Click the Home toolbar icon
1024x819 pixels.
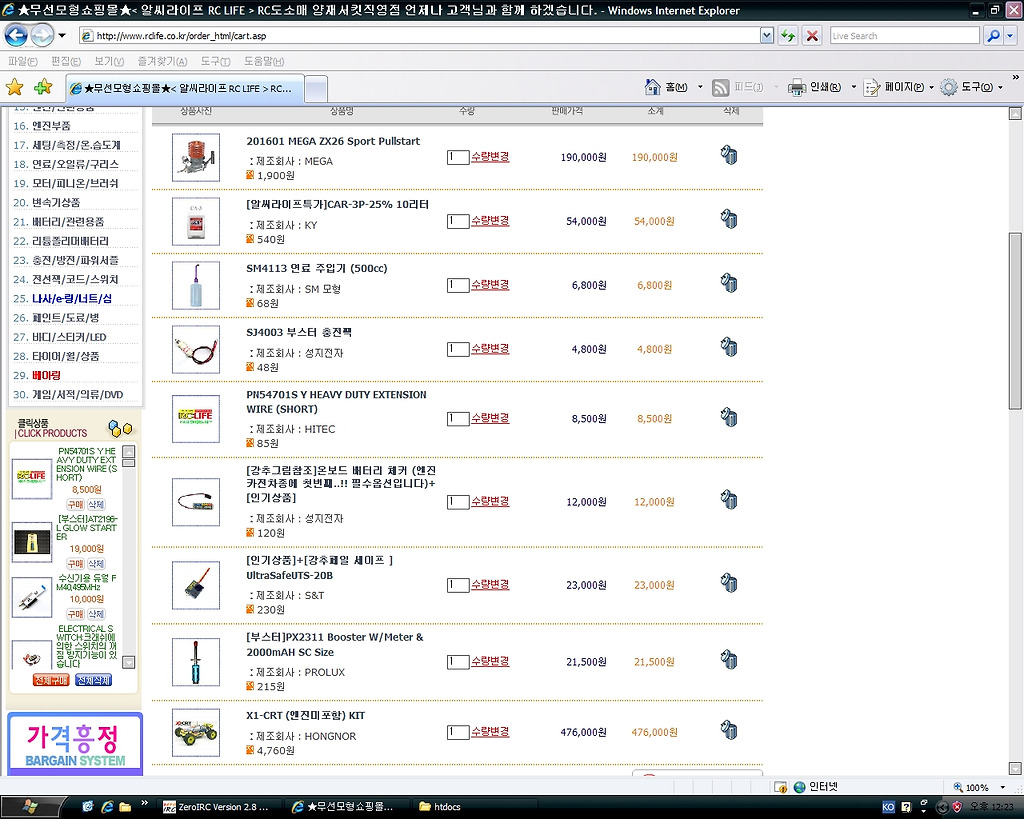click(x=653, y=87)
